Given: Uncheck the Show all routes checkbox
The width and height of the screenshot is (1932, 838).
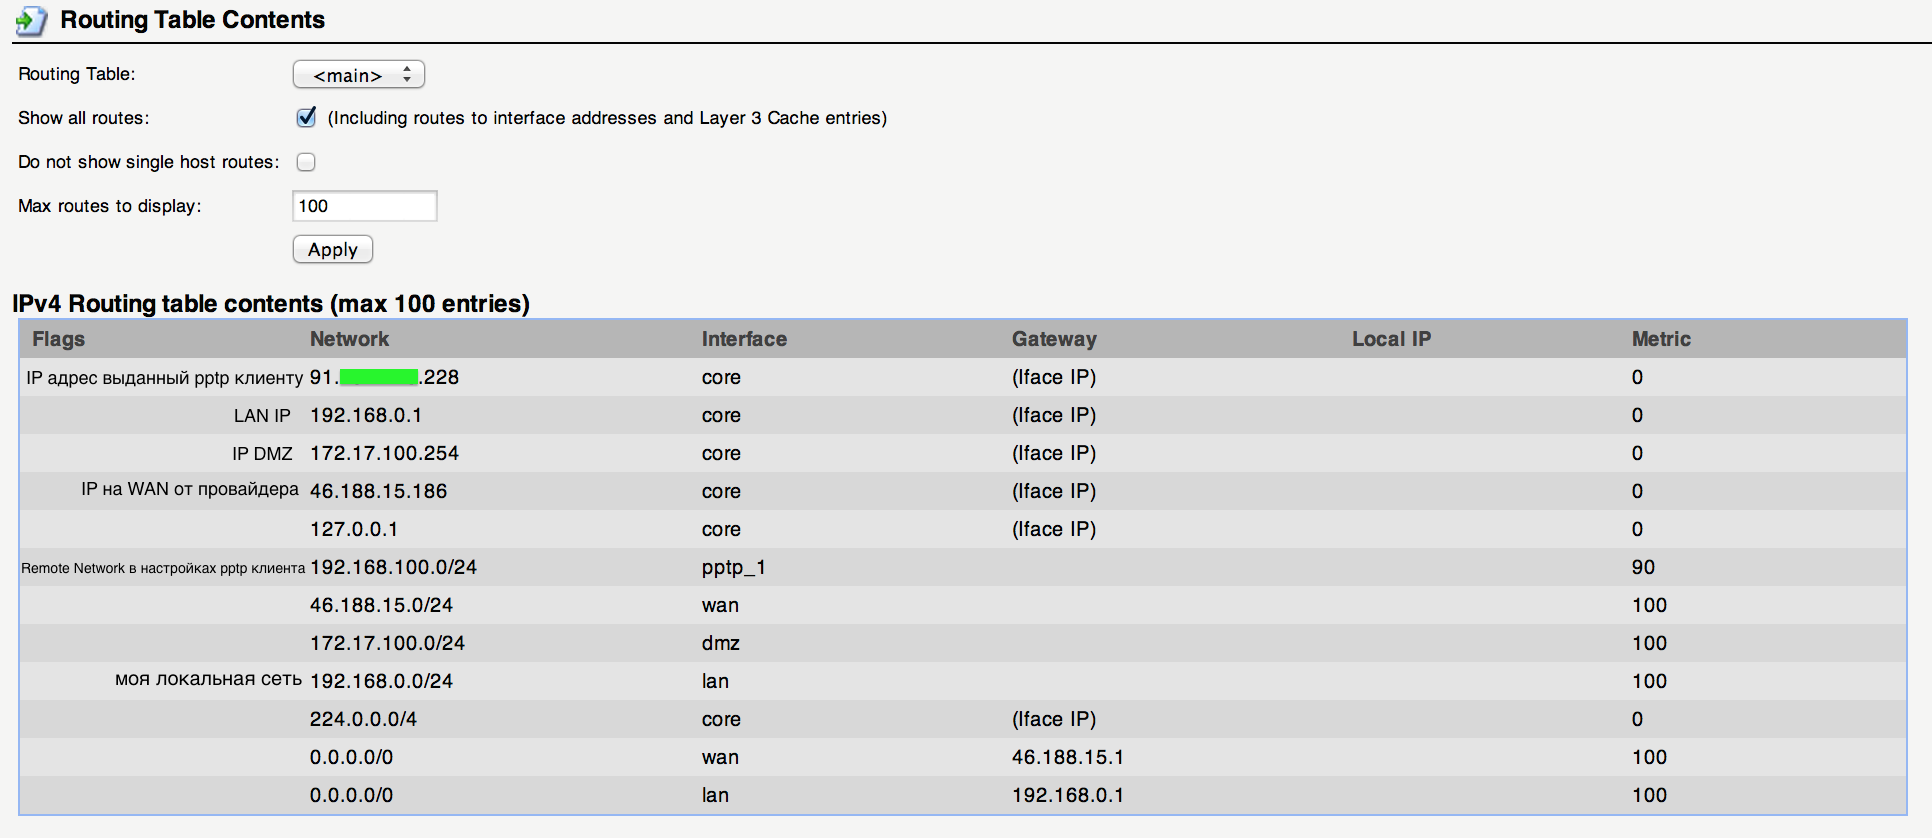Looking at the screenshot, I should [x=306, y=118].
